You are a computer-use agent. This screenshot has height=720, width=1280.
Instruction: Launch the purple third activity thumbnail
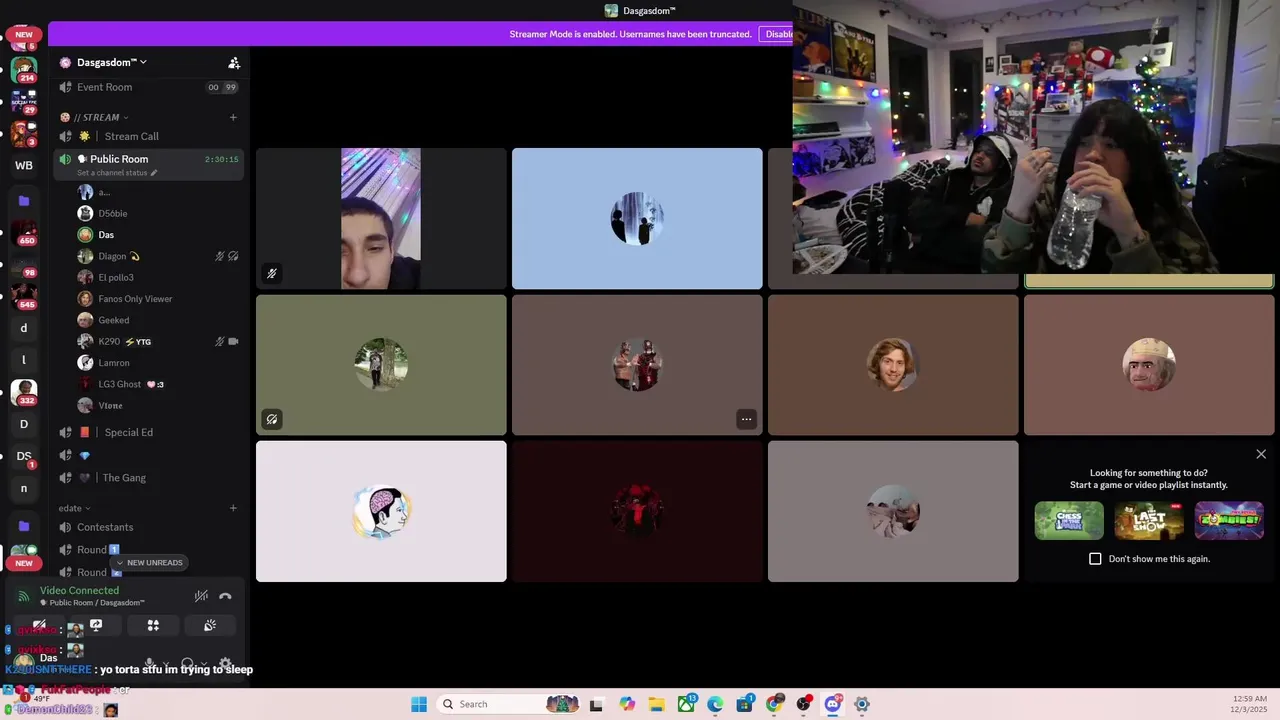[x=1229, y=520]
